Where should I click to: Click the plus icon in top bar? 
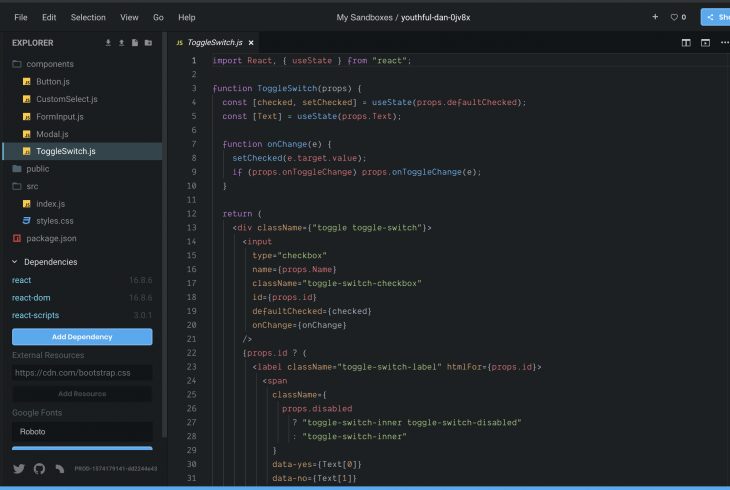point(655,17)
